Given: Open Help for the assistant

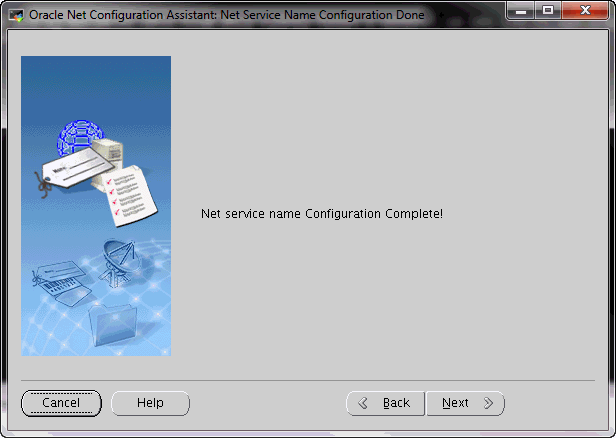Looking at the screenshot, I should coord(150,403).
